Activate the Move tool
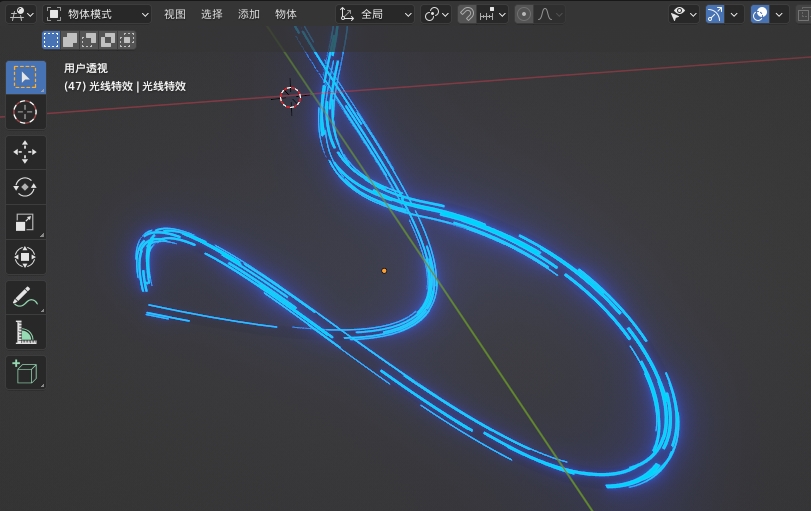Image resolution: width=811 pixels, height=511 pixels. coord(25,152)
